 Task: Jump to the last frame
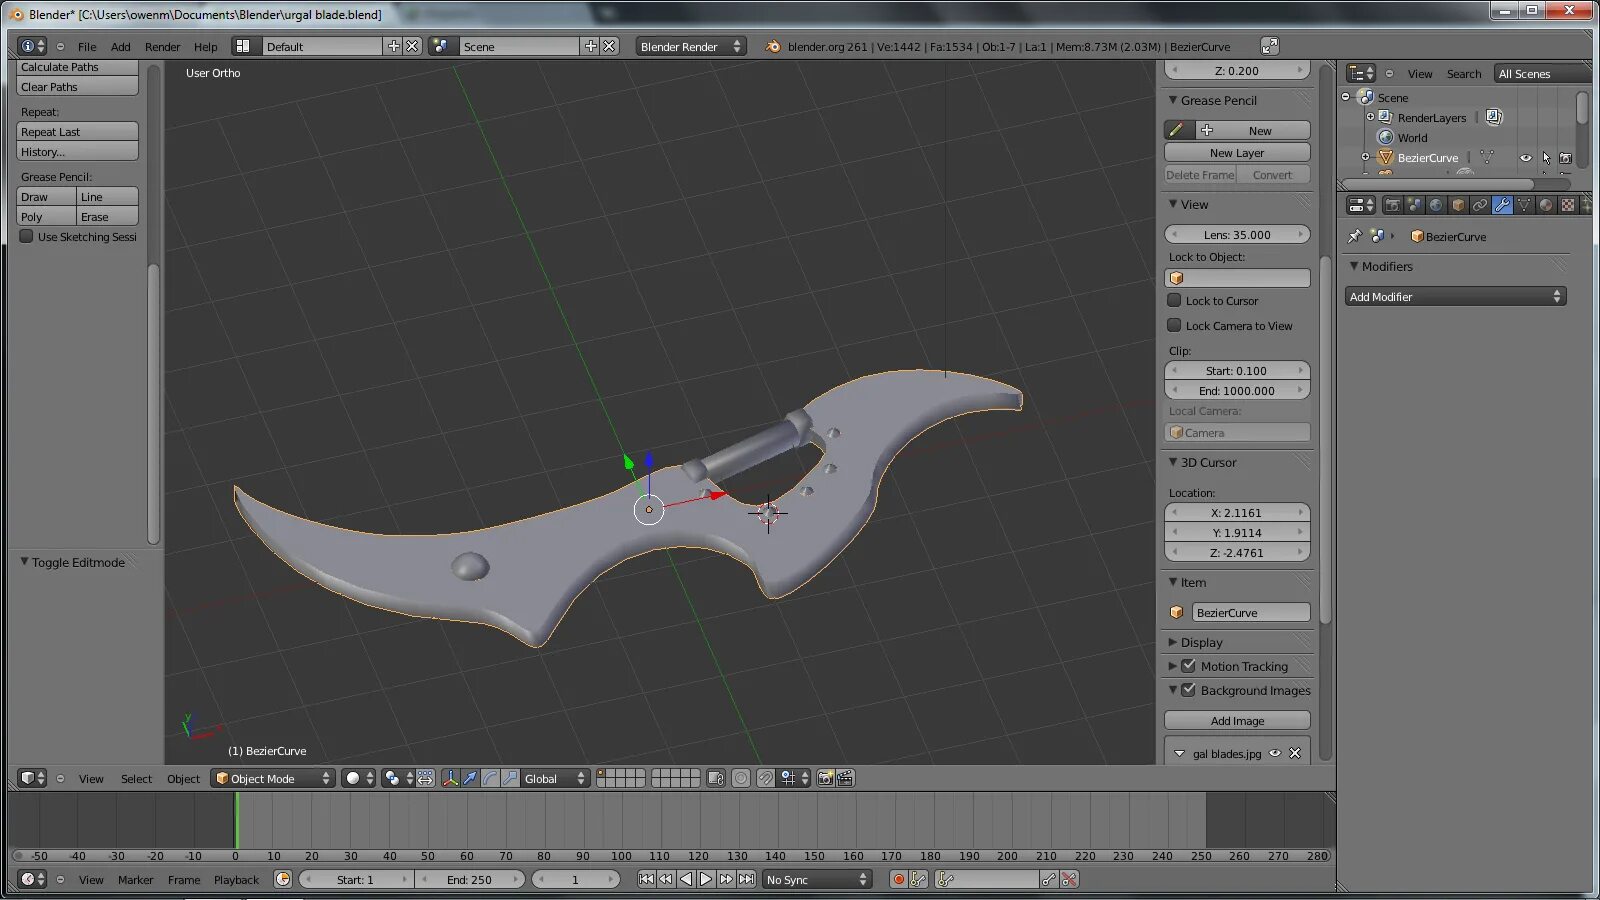[746, 879]
